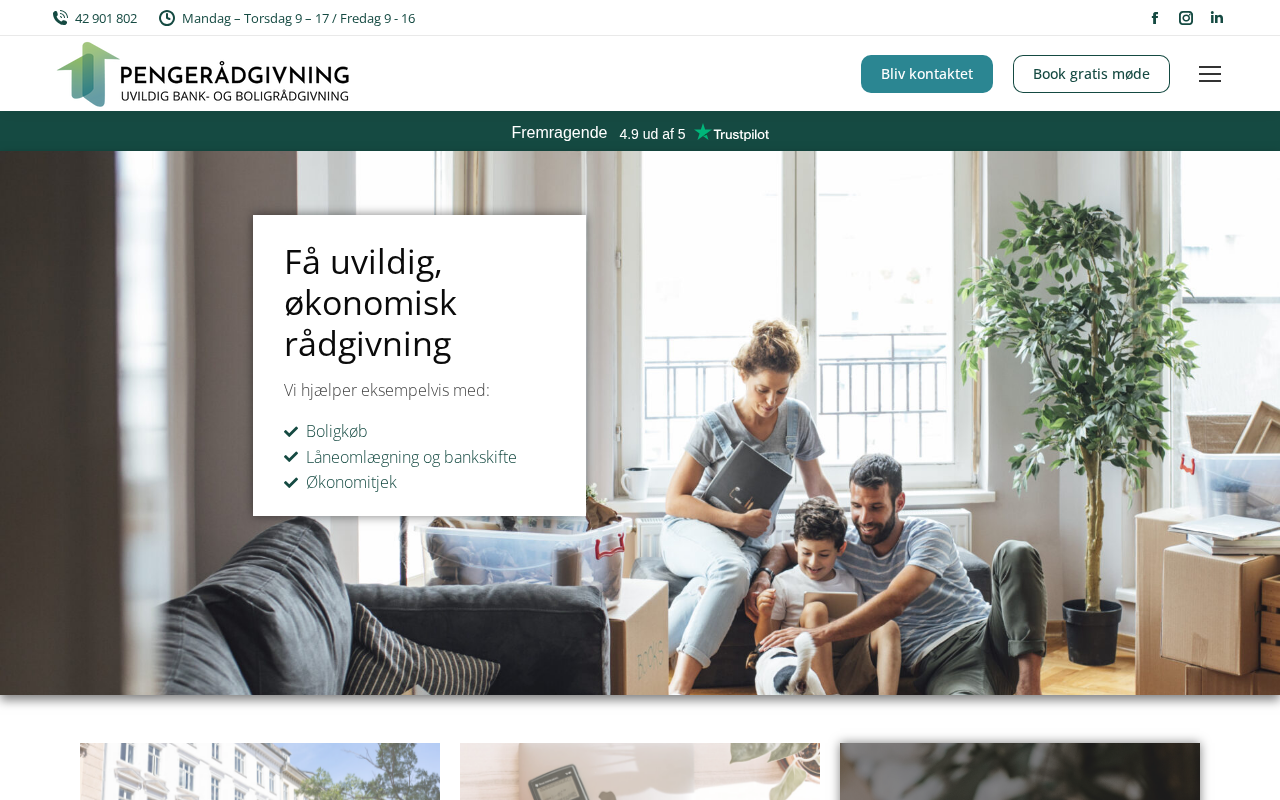Click the checkmark beside Økonomitjek
Viewport: 1280px width, 800px height.
point(291,482)
